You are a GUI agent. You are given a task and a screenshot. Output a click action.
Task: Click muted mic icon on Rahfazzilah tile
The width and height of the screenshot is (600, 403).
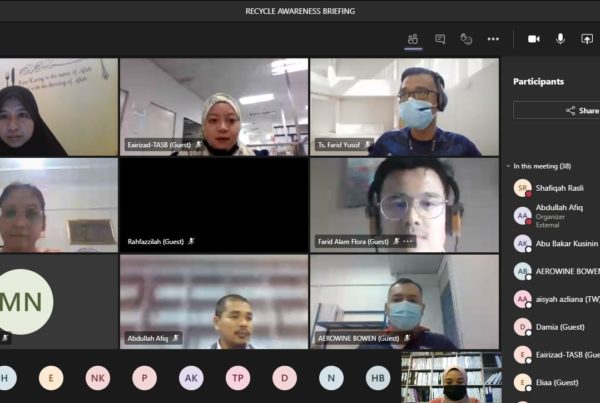pyautogui.click(x=191, y=241)
